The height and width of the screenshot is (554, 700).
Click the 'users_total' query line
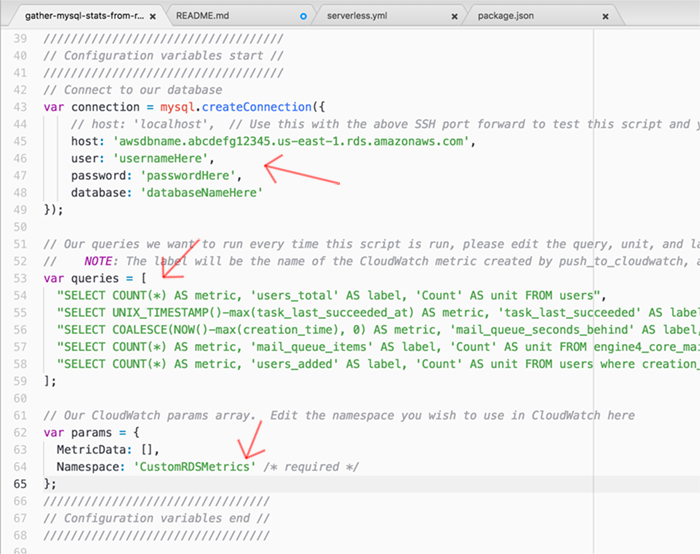coord(332,296)
